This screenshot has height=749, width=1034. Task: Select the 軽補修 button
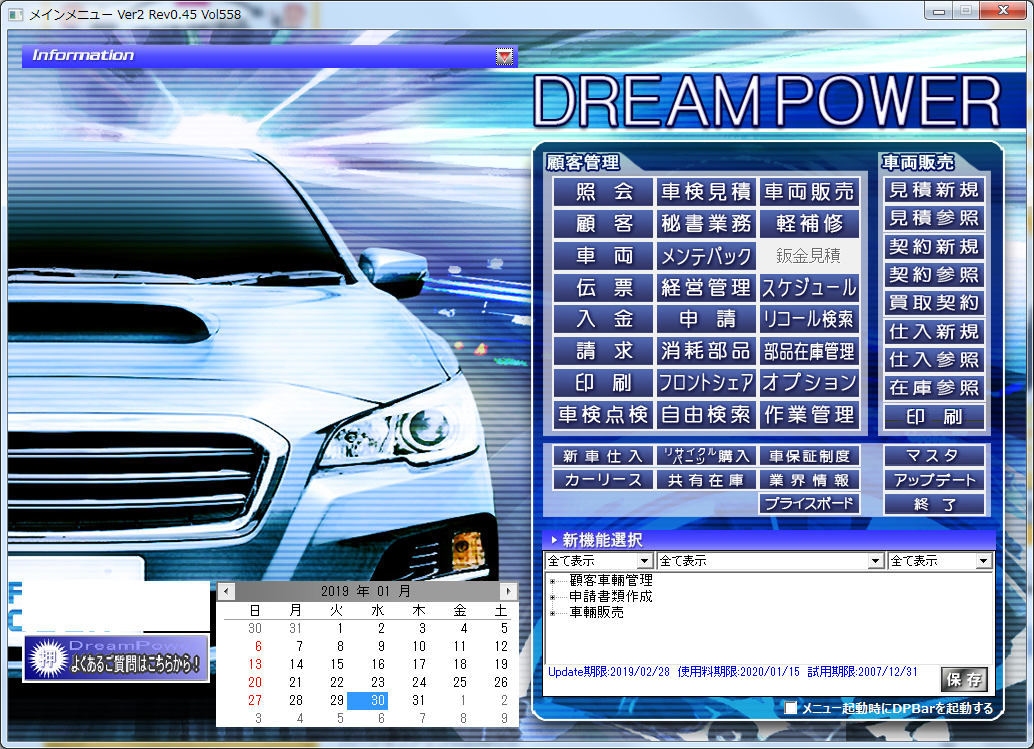coord(809,224)
